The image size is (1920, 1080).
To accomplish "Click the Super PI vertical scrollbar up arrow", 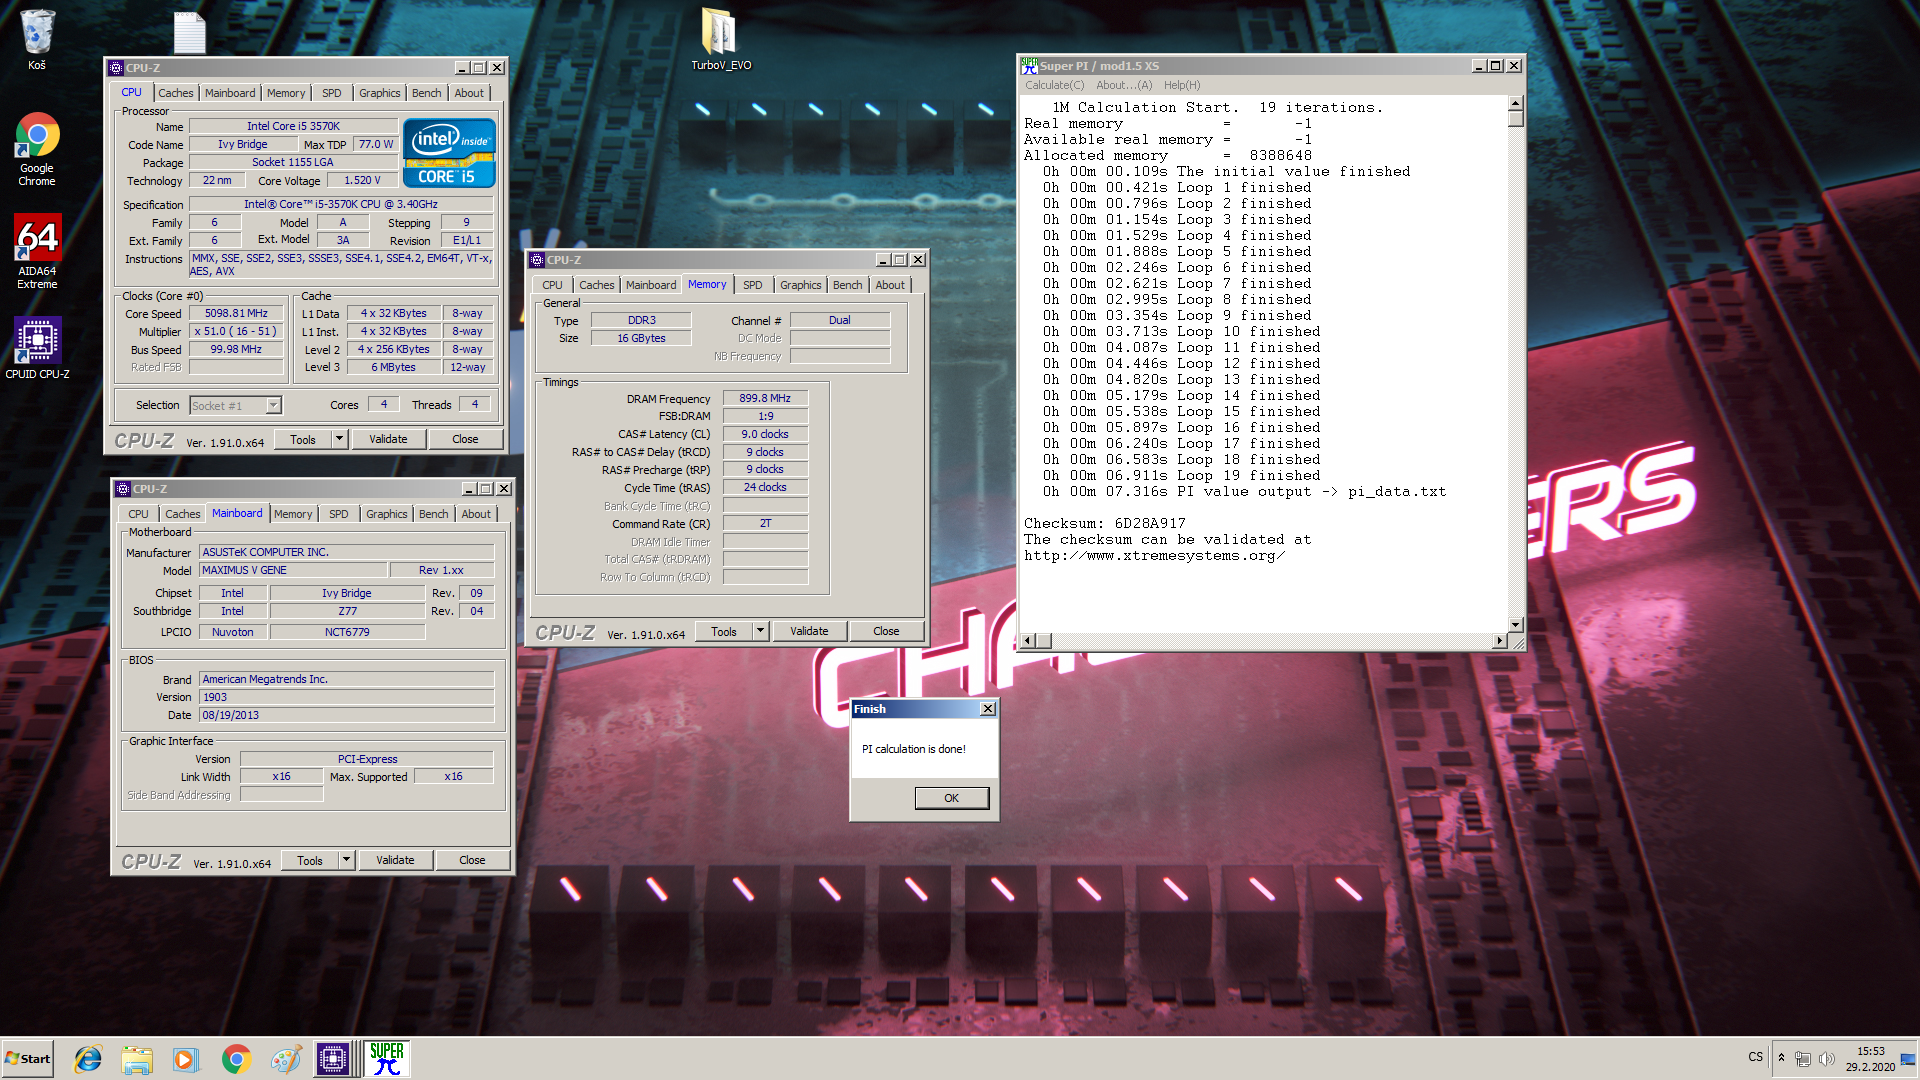I will click(1515, 103).
